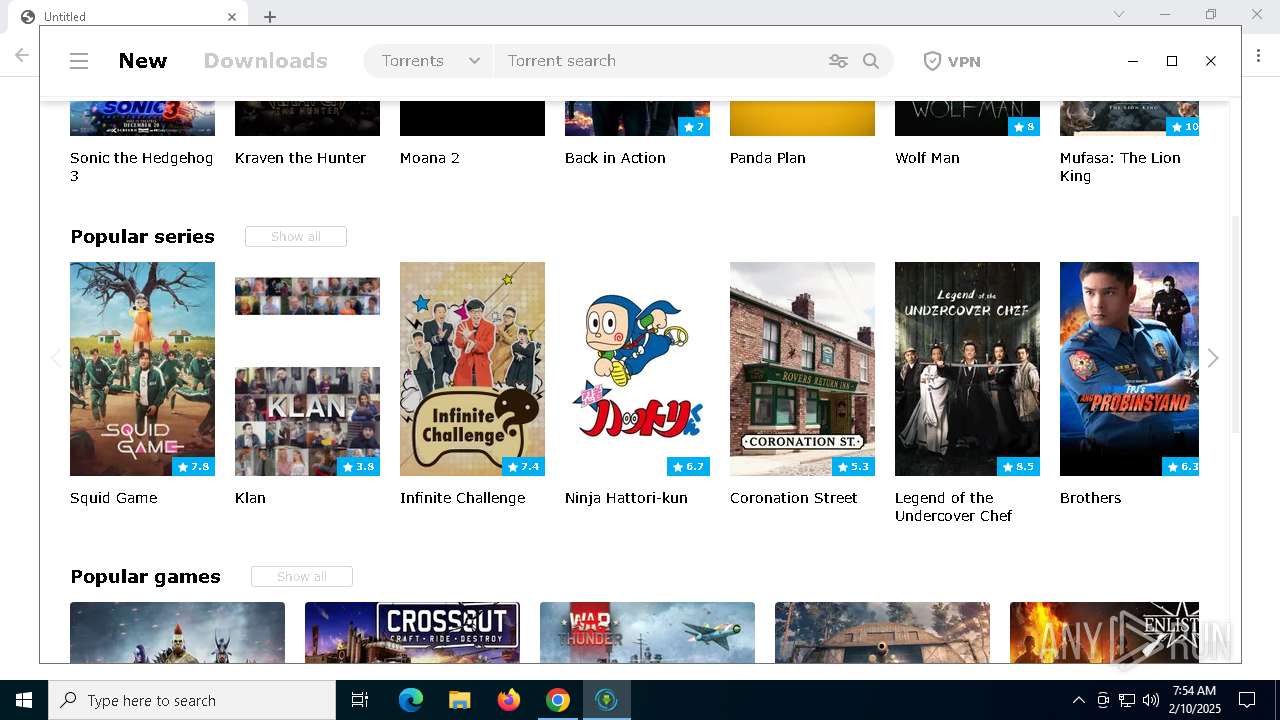
Task: Click Moana 2 title
Action: pos(429,158)
